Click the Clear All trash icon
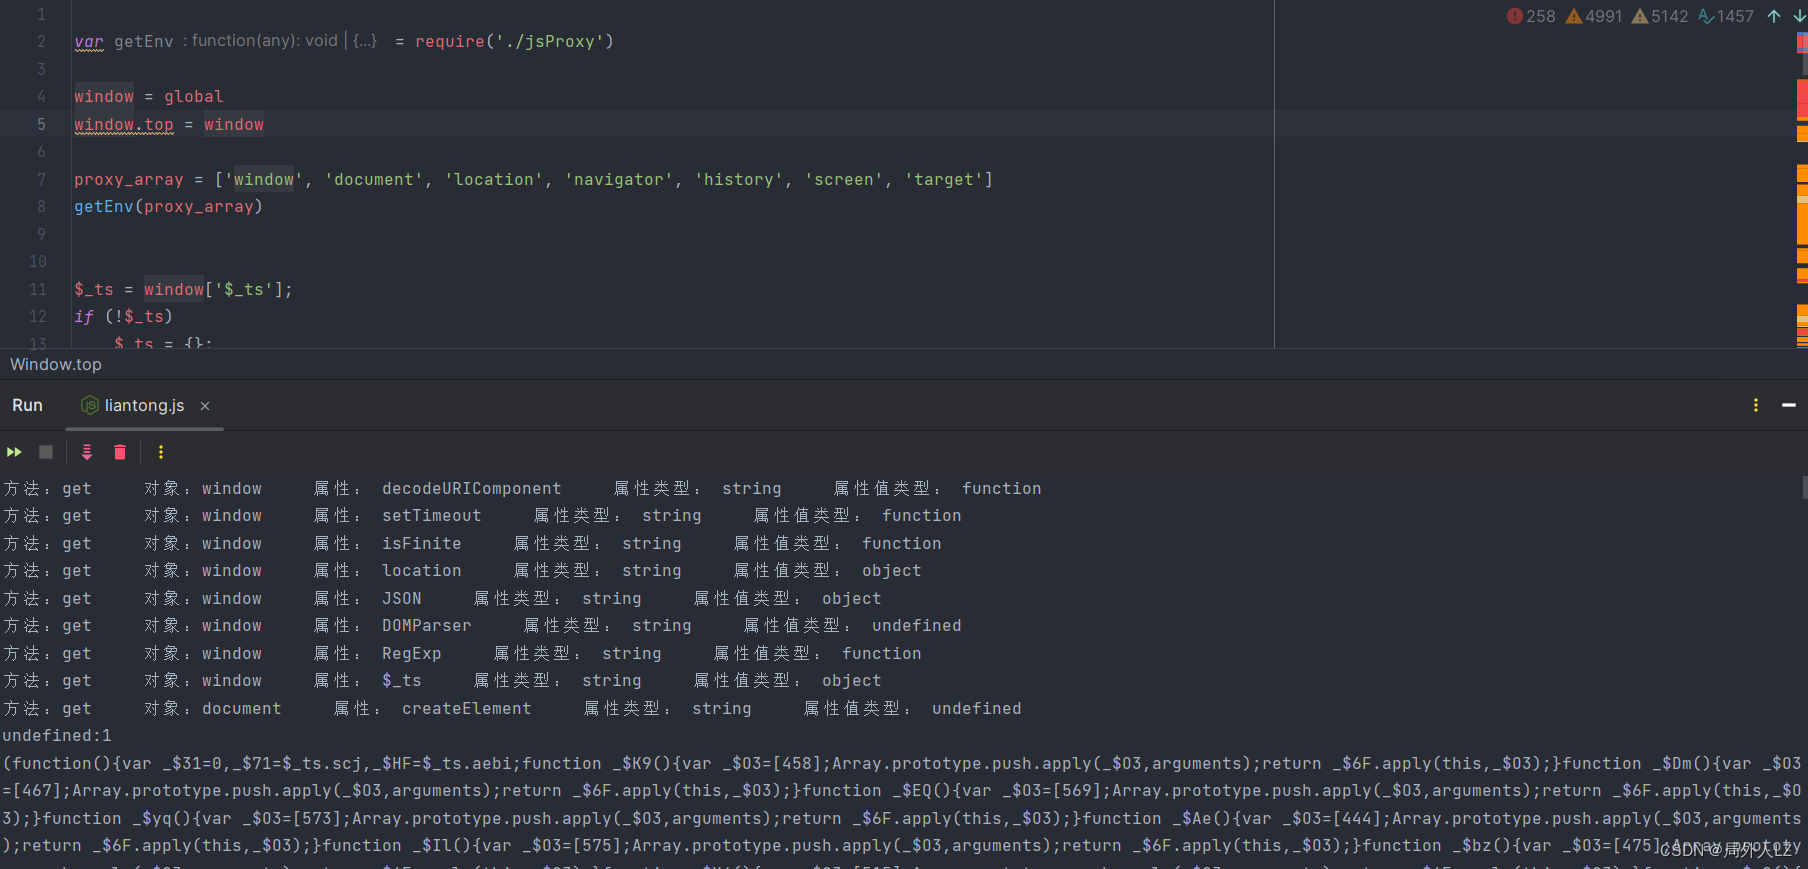Image resolution: width=1808 pixels, height=869 pixels. coord(120,452)
